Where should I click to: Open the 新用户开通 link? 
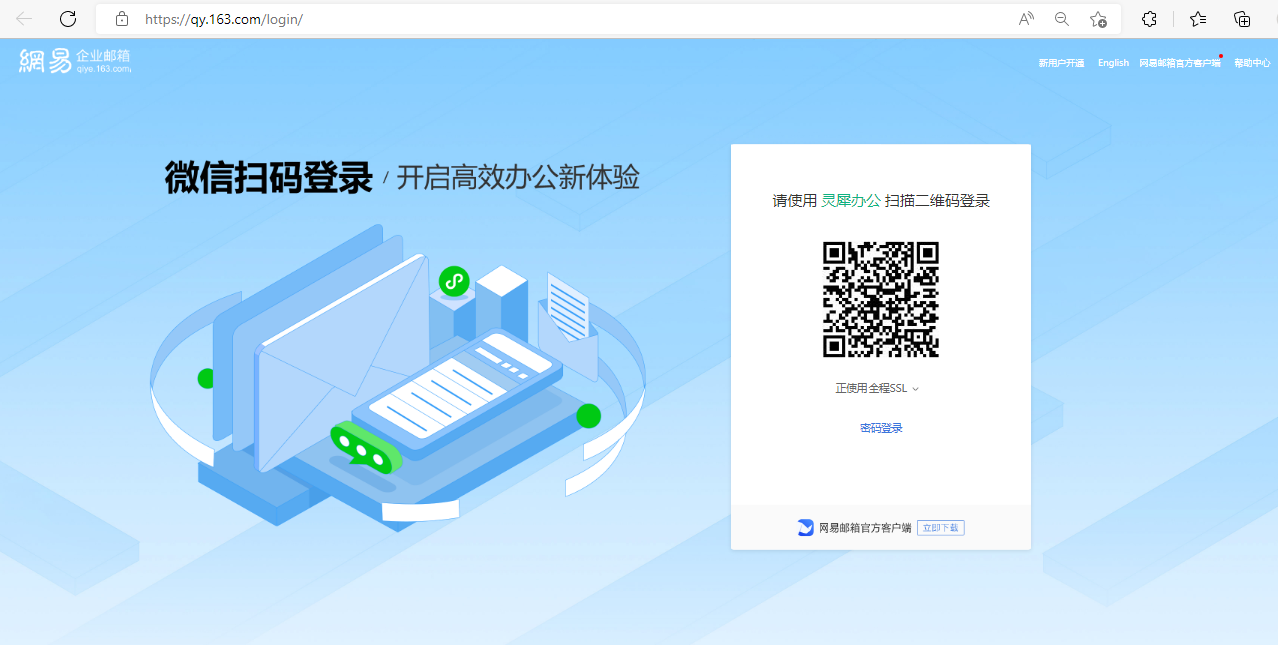point(1061,63)
